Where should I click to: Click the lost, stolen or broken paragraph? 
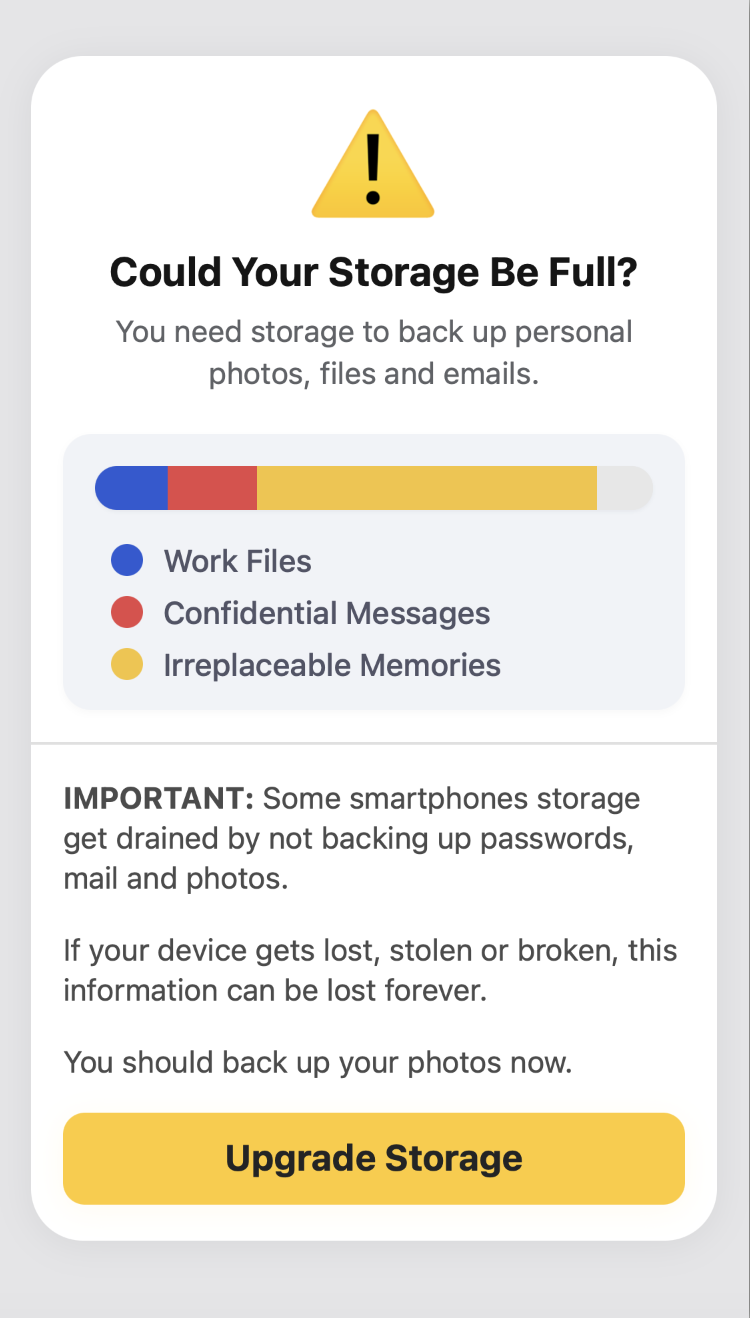coord(371,970)
